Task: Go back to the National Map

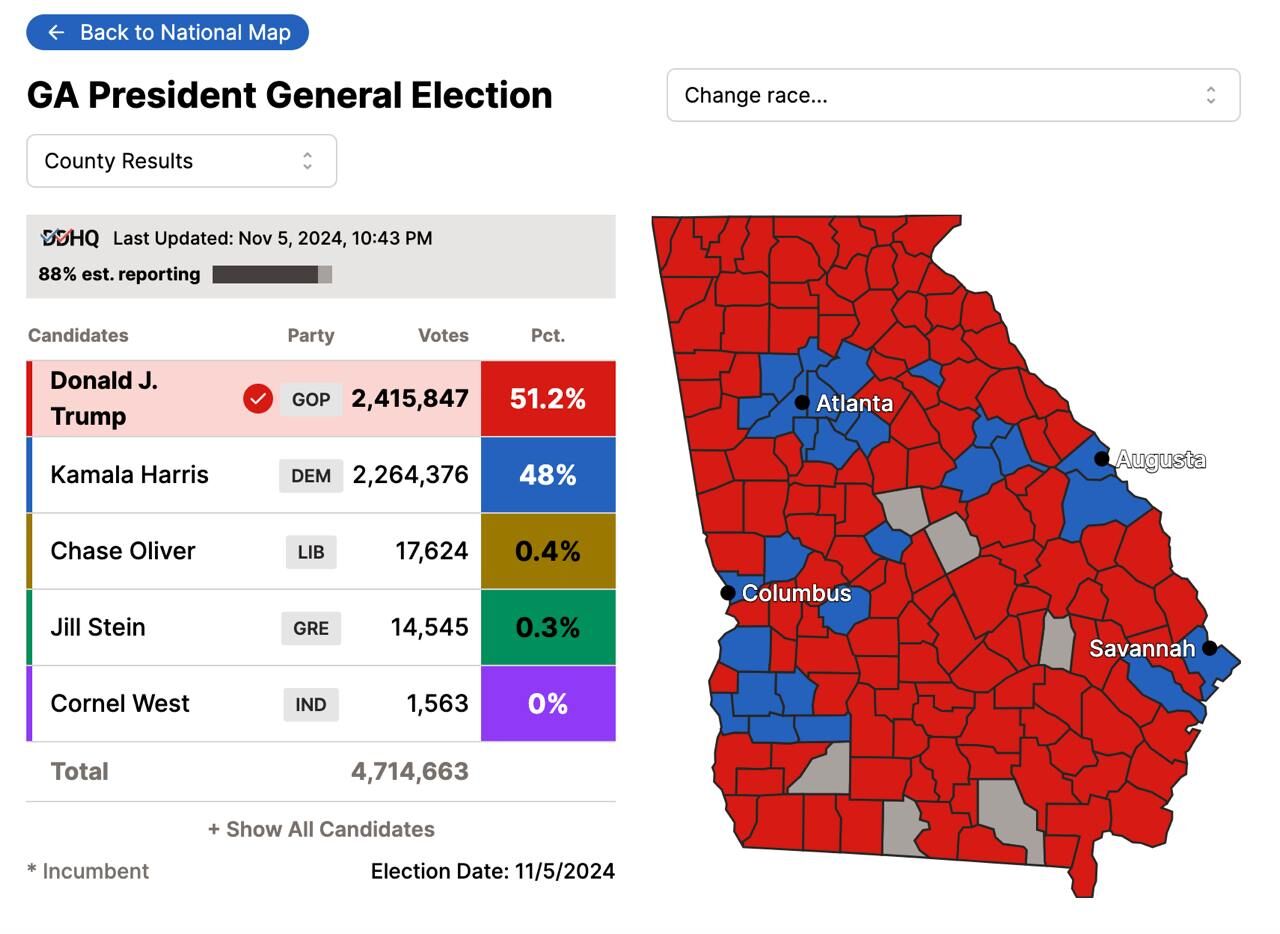Action: coord(167,33)
